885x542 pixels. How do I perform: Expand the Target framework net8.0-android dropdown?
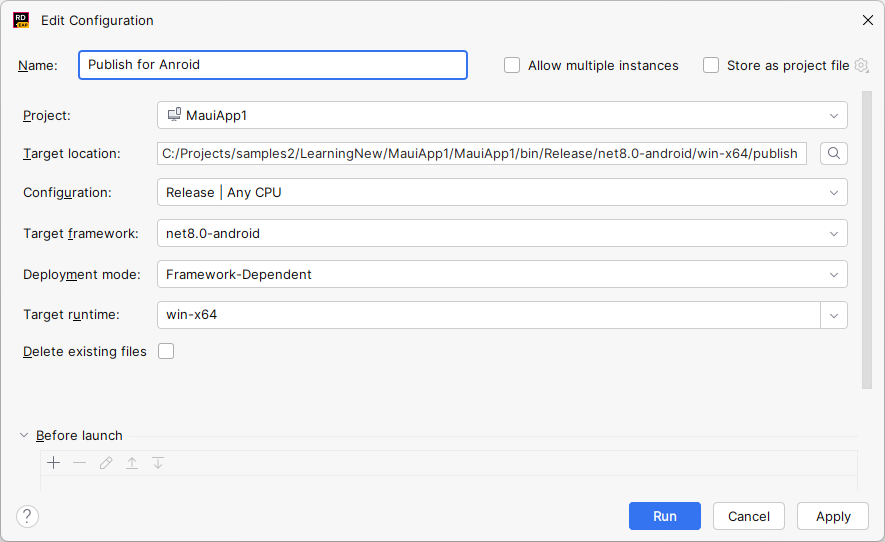502,233
